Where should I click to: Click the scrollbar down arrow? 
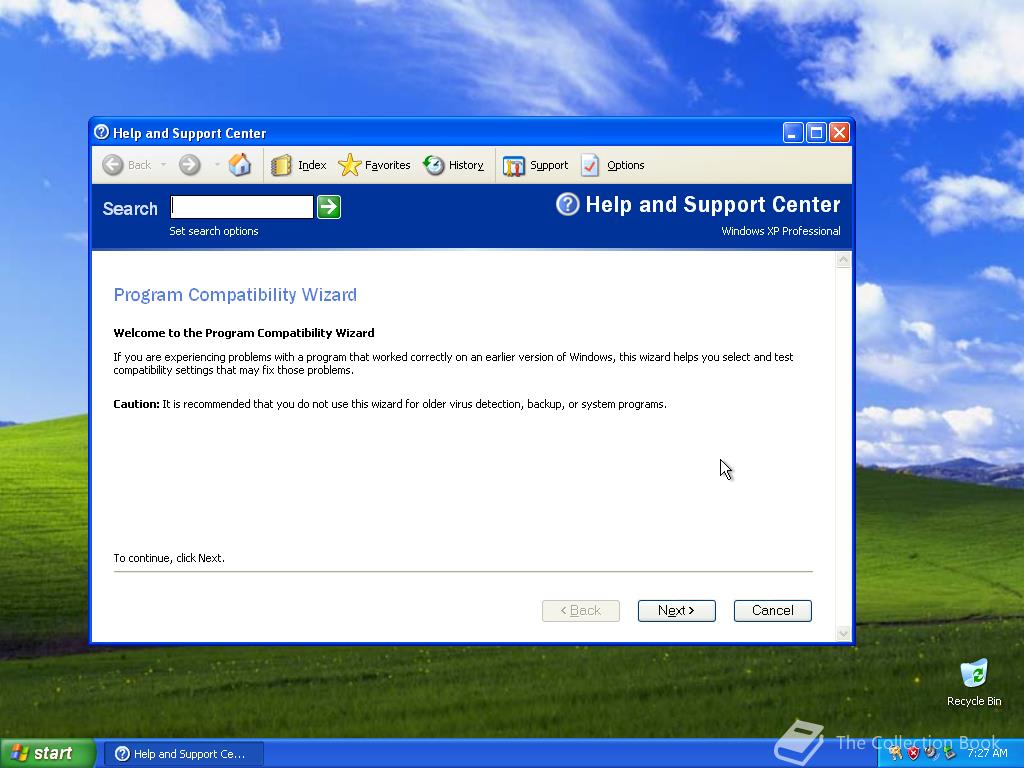point(843,633)
